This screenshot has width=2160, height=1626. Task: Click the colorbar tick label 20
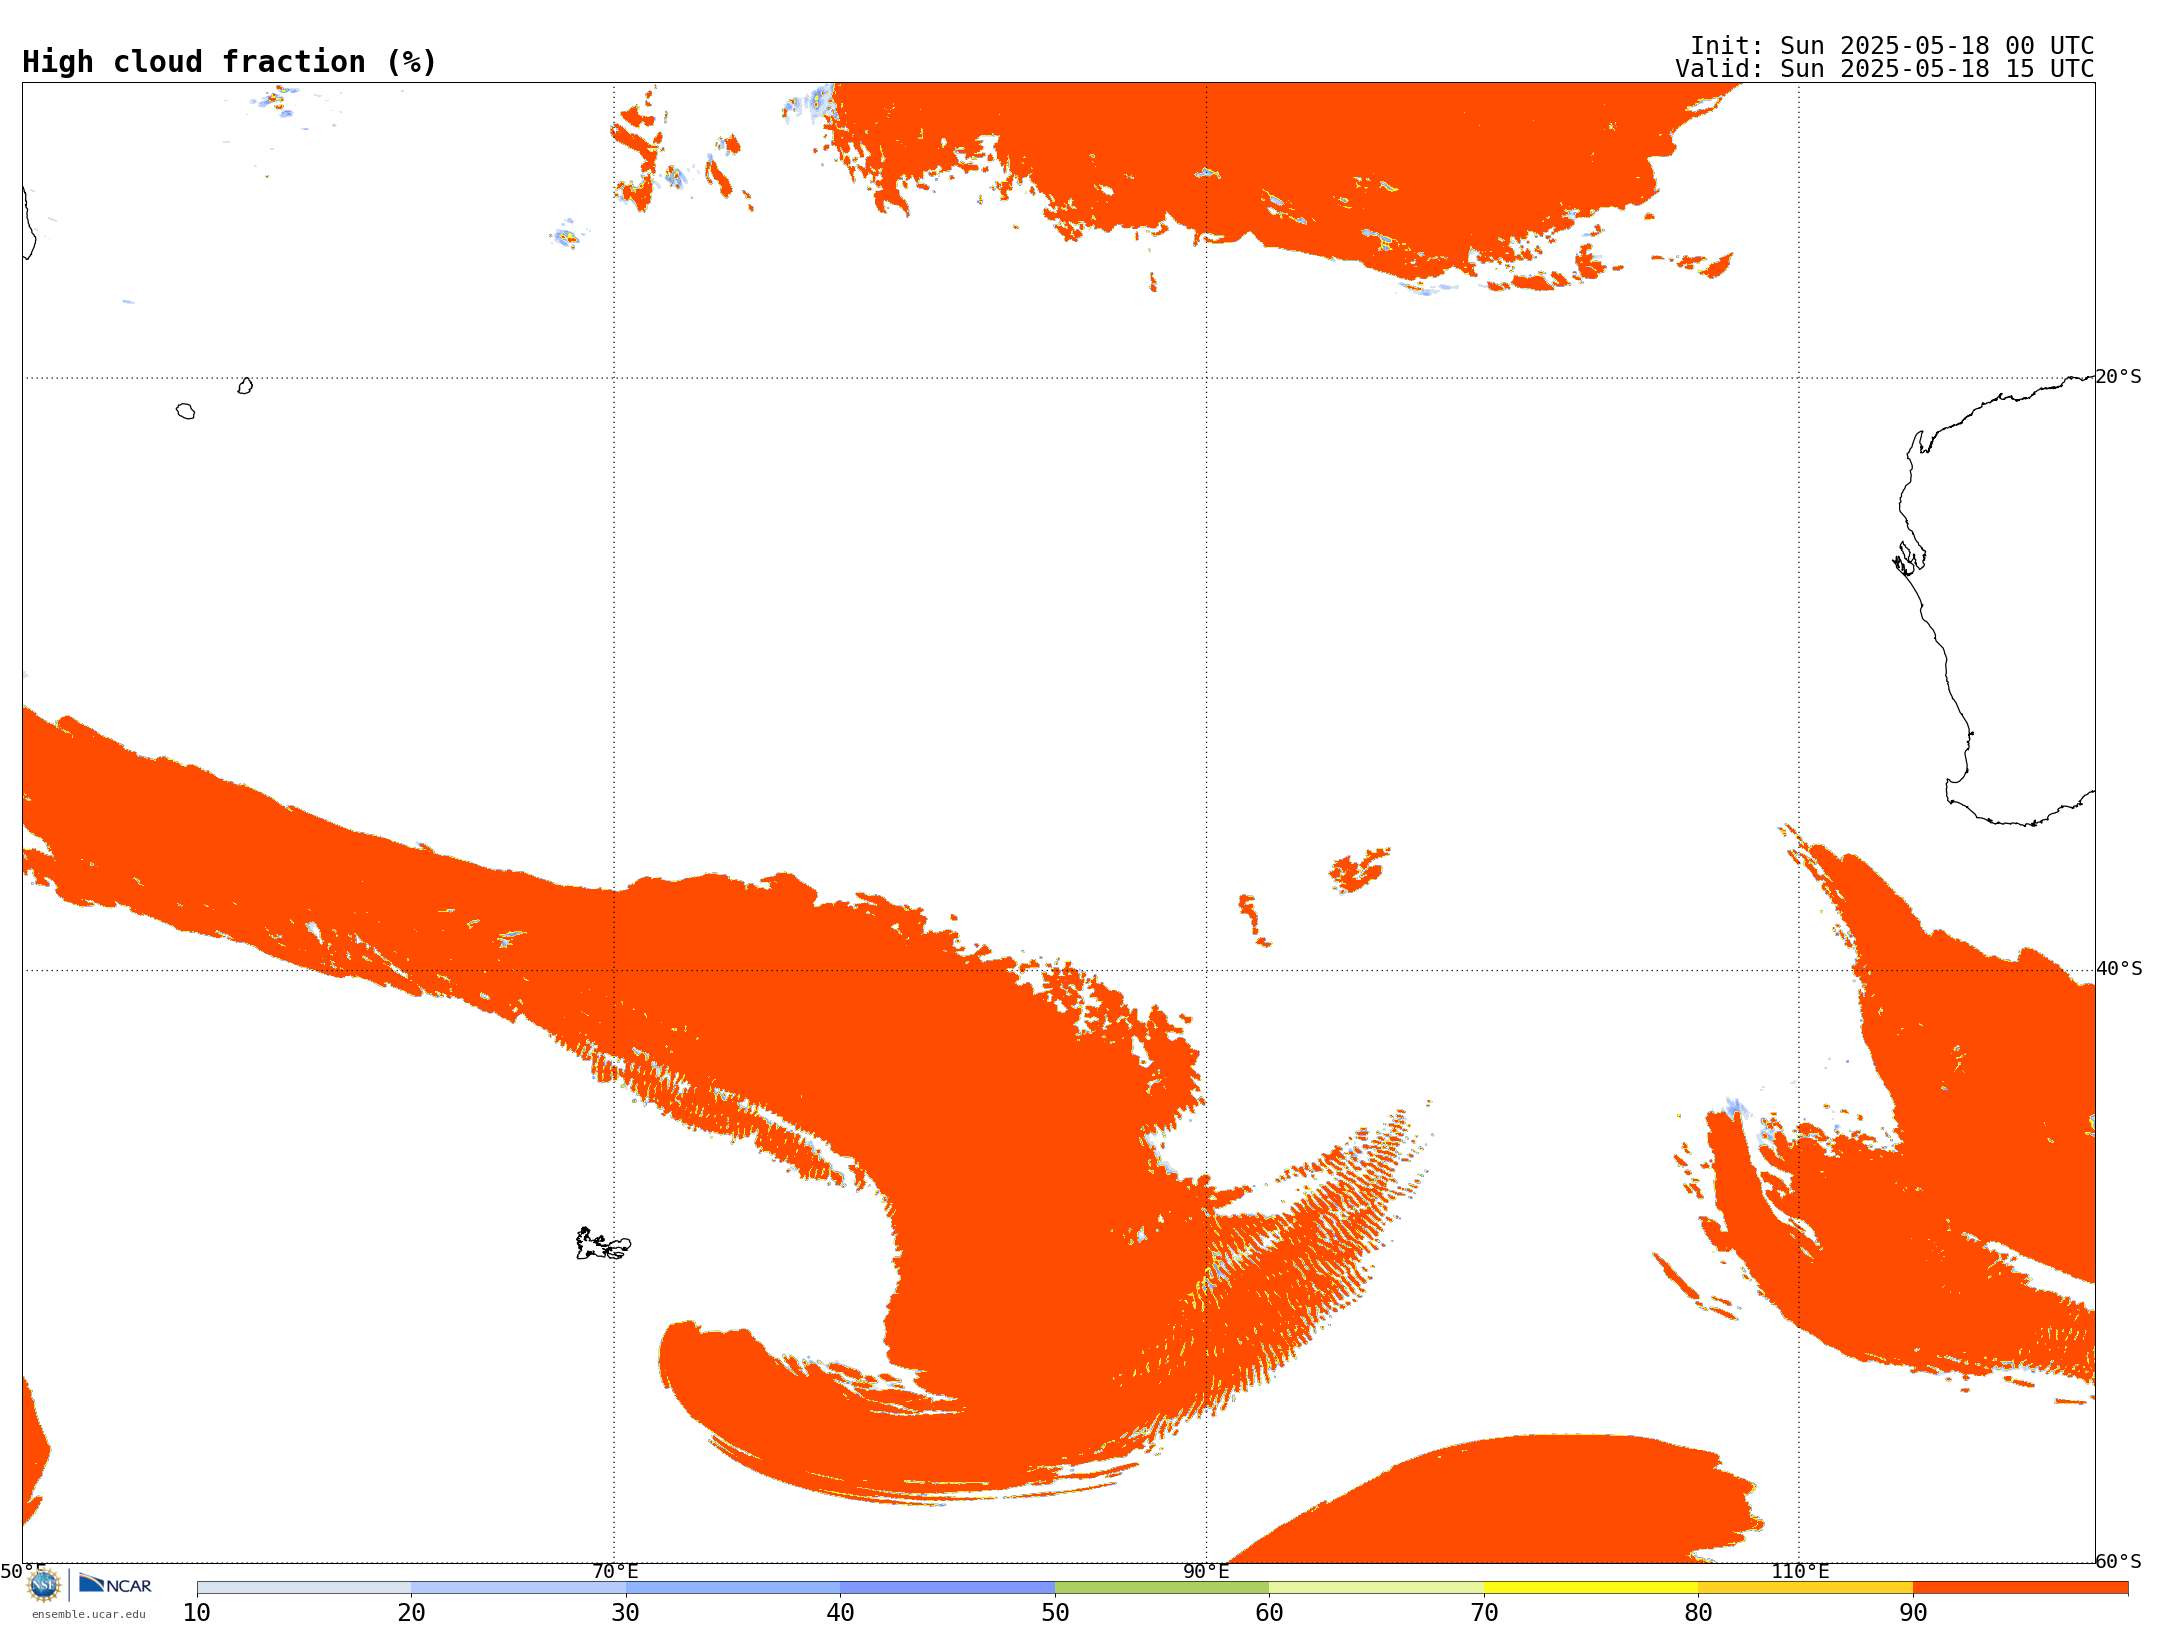[x=411, y=1613]
